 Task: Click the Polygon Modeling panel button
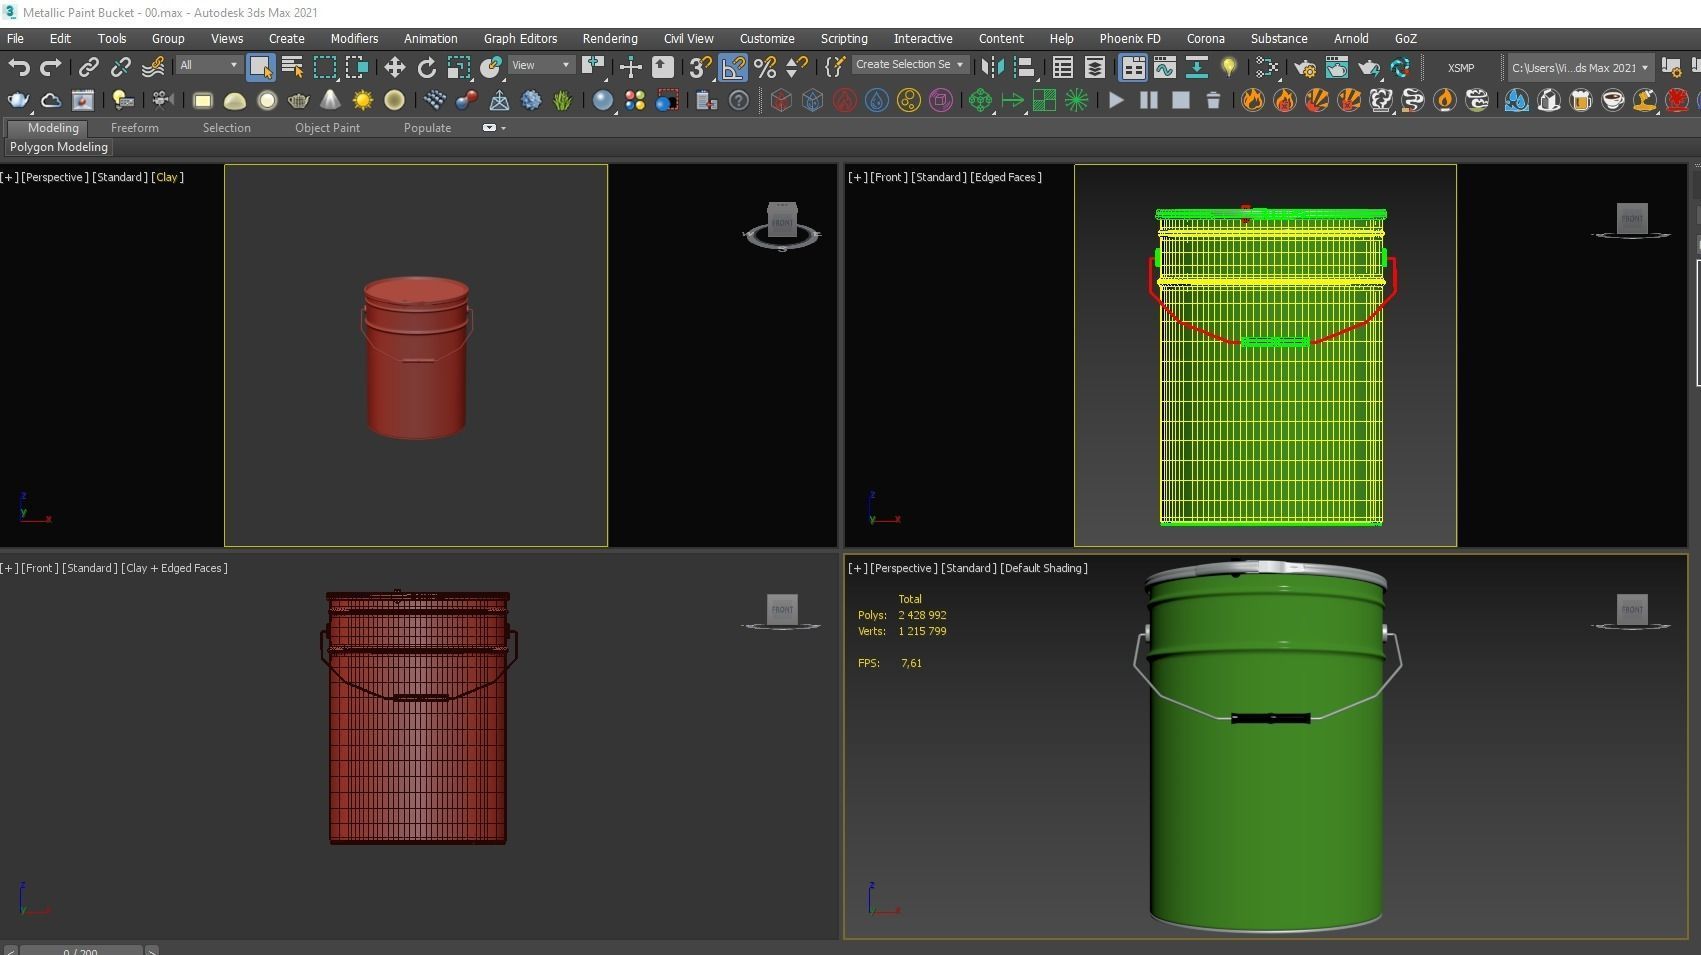tap(59, 147)
